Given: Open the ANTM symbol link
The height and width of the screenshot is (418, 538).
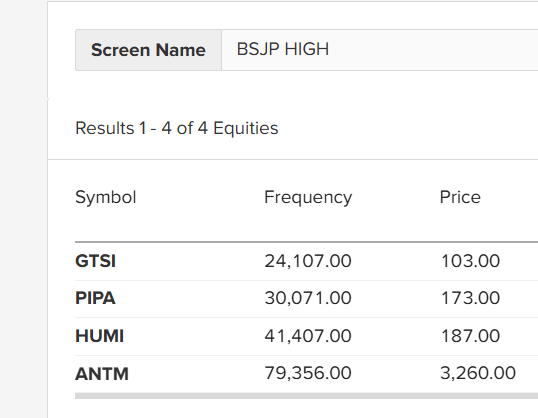Looking at the screenshot, I should click(102, 374).
